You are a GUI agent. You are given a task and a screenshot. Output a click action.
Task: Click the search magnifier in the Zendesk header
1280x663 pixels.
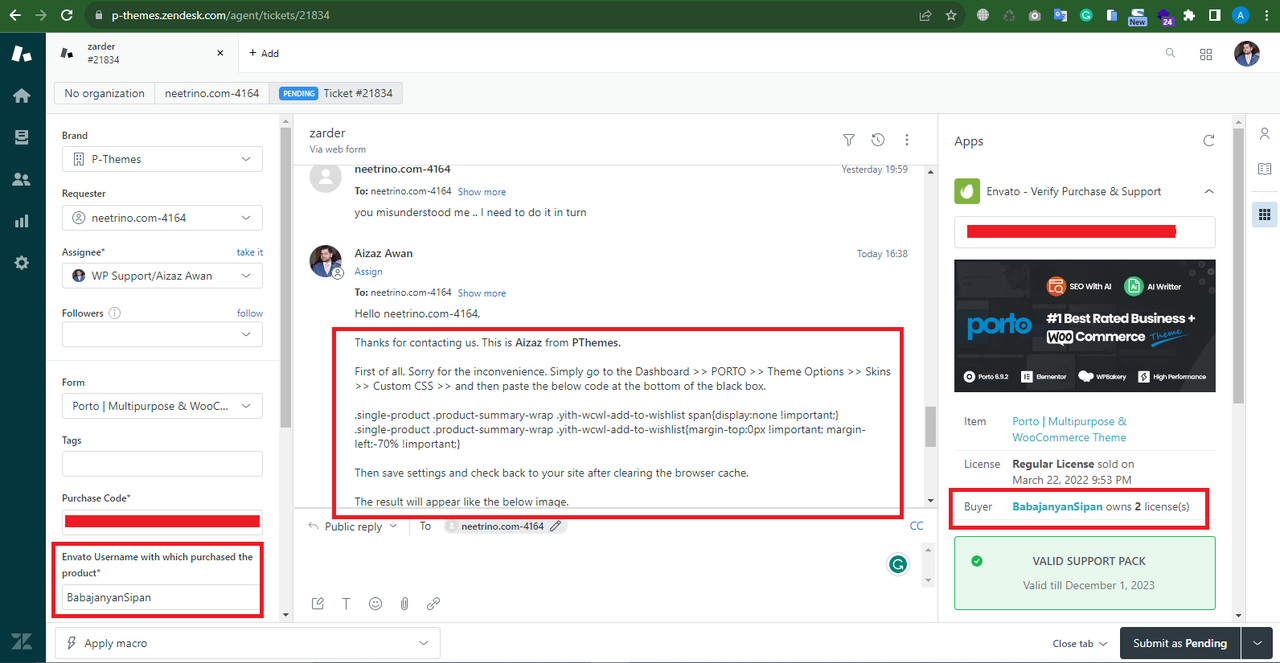(x=1170, y=53)
